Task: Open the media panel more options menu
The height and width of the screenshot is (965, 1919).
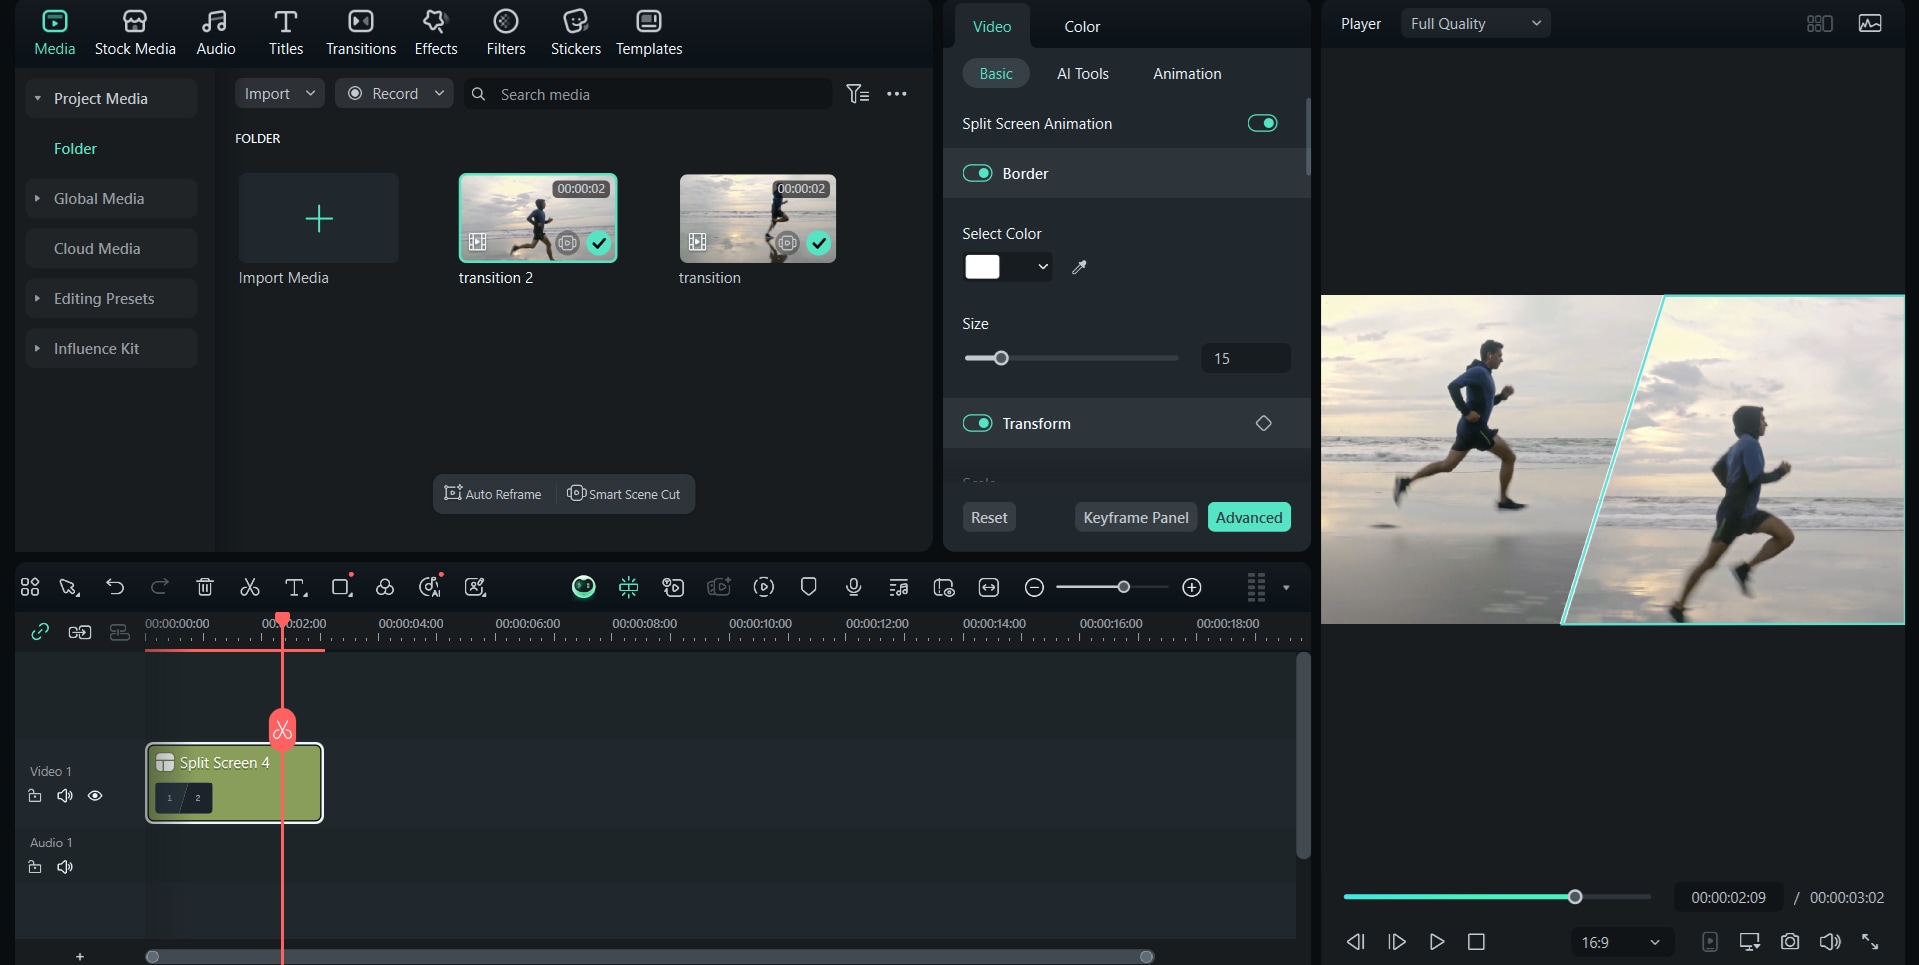Action: click(897, 94)
